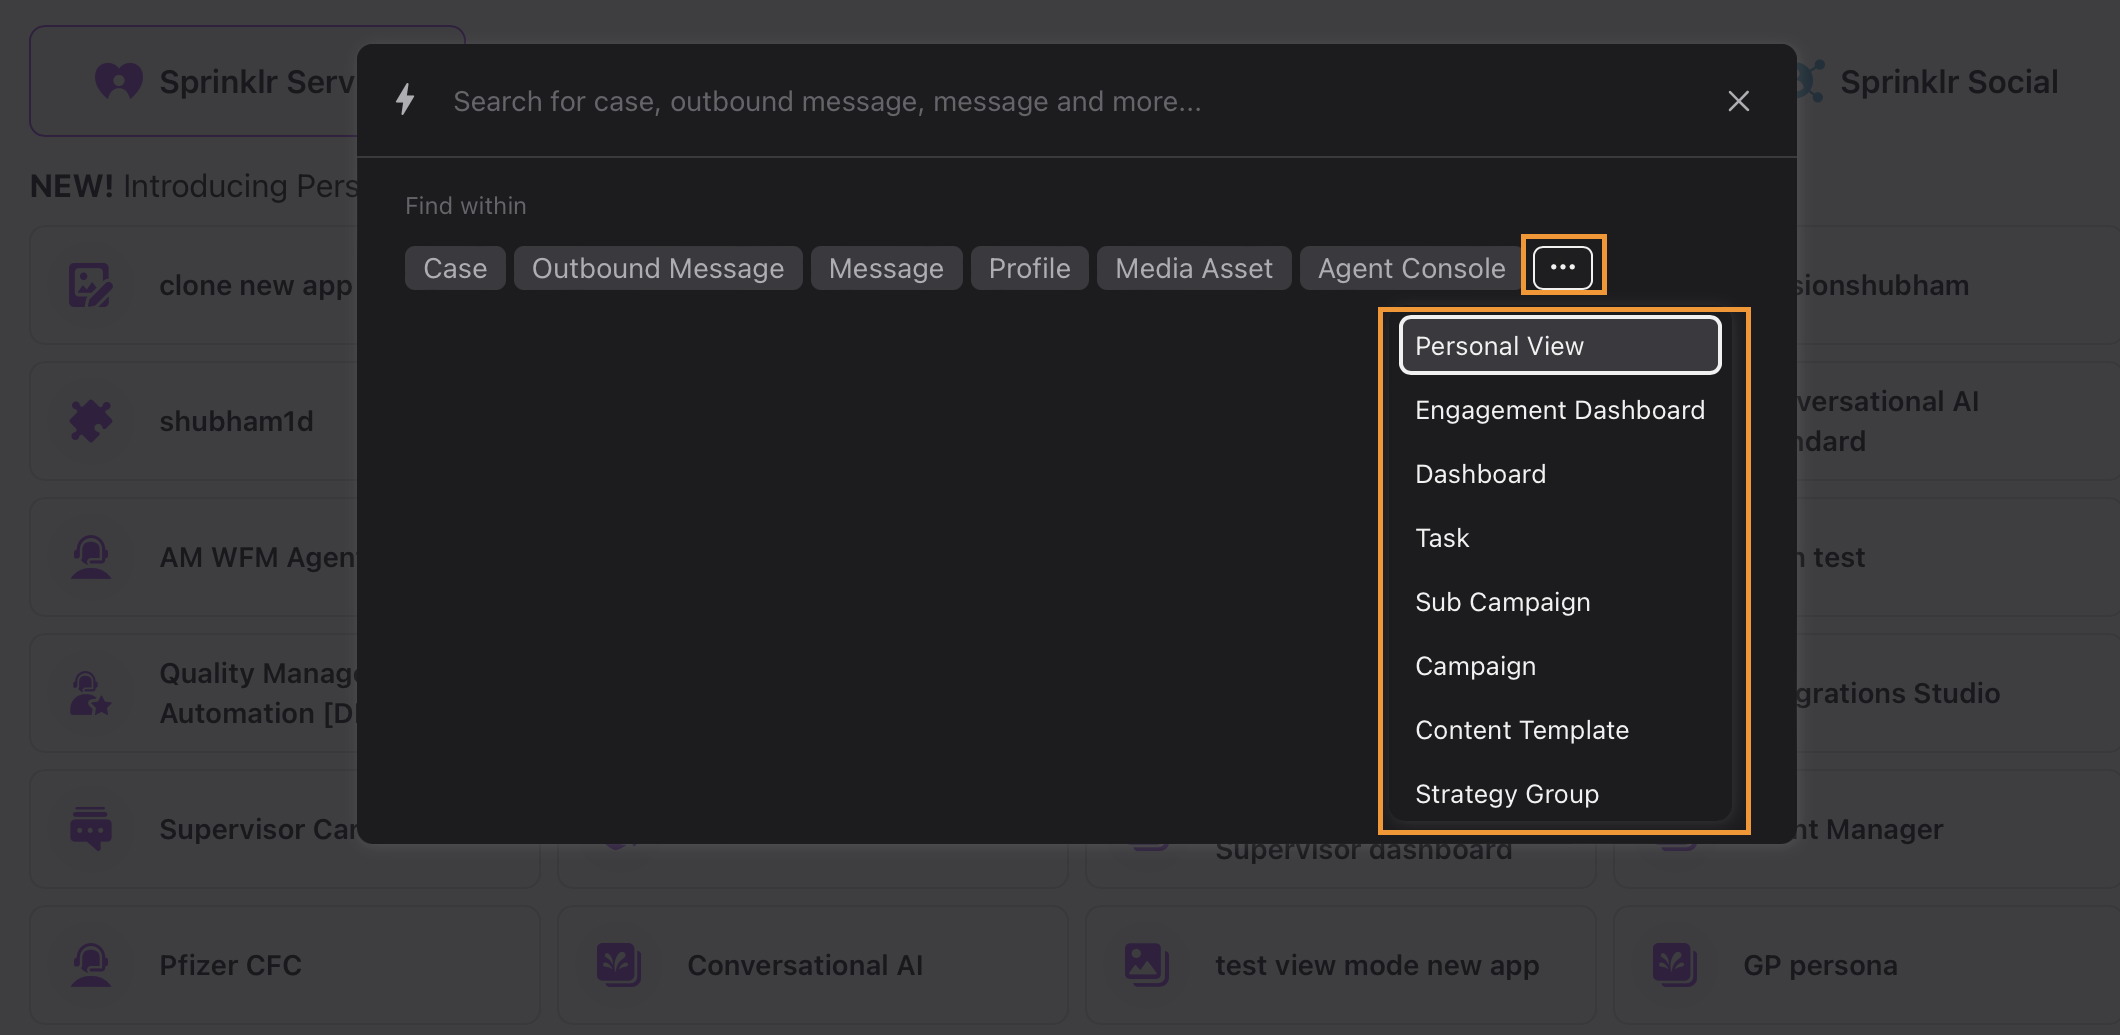Open the GP persona app card
Viewport: 2120px width, 1035px height.
coord(1866,965)
